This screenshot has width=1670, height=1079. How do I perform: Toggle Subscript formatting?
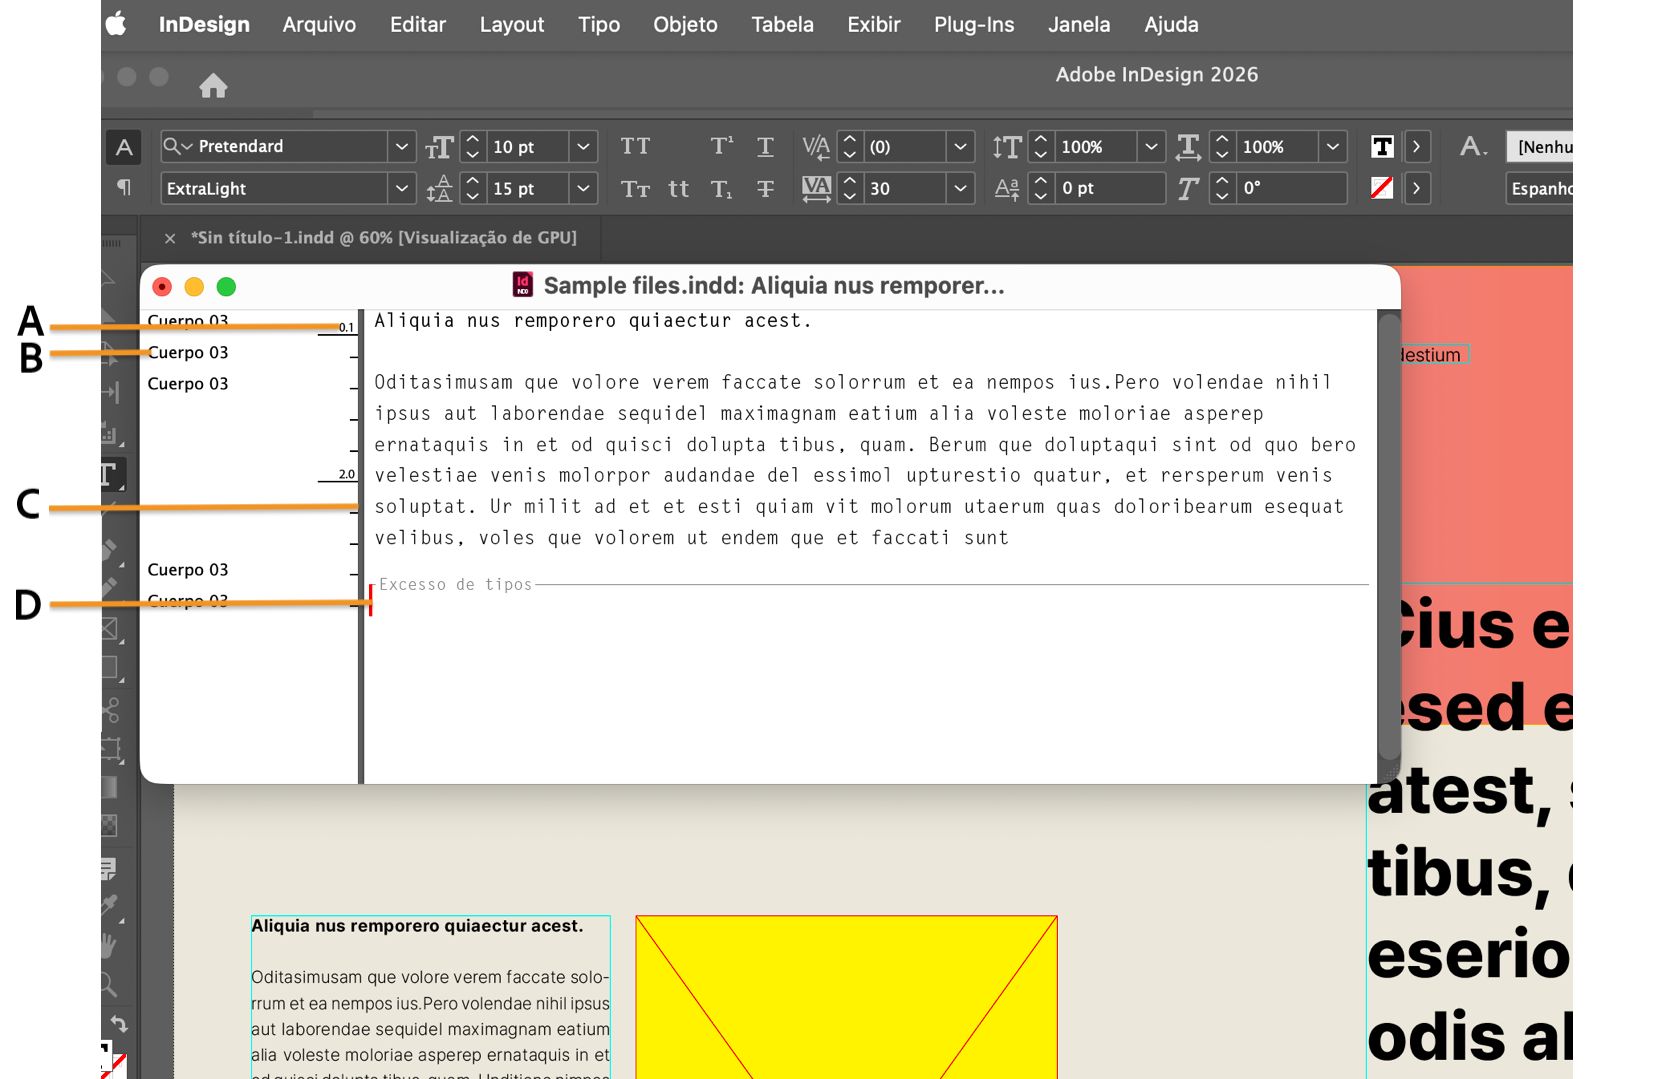click(721, 189)
